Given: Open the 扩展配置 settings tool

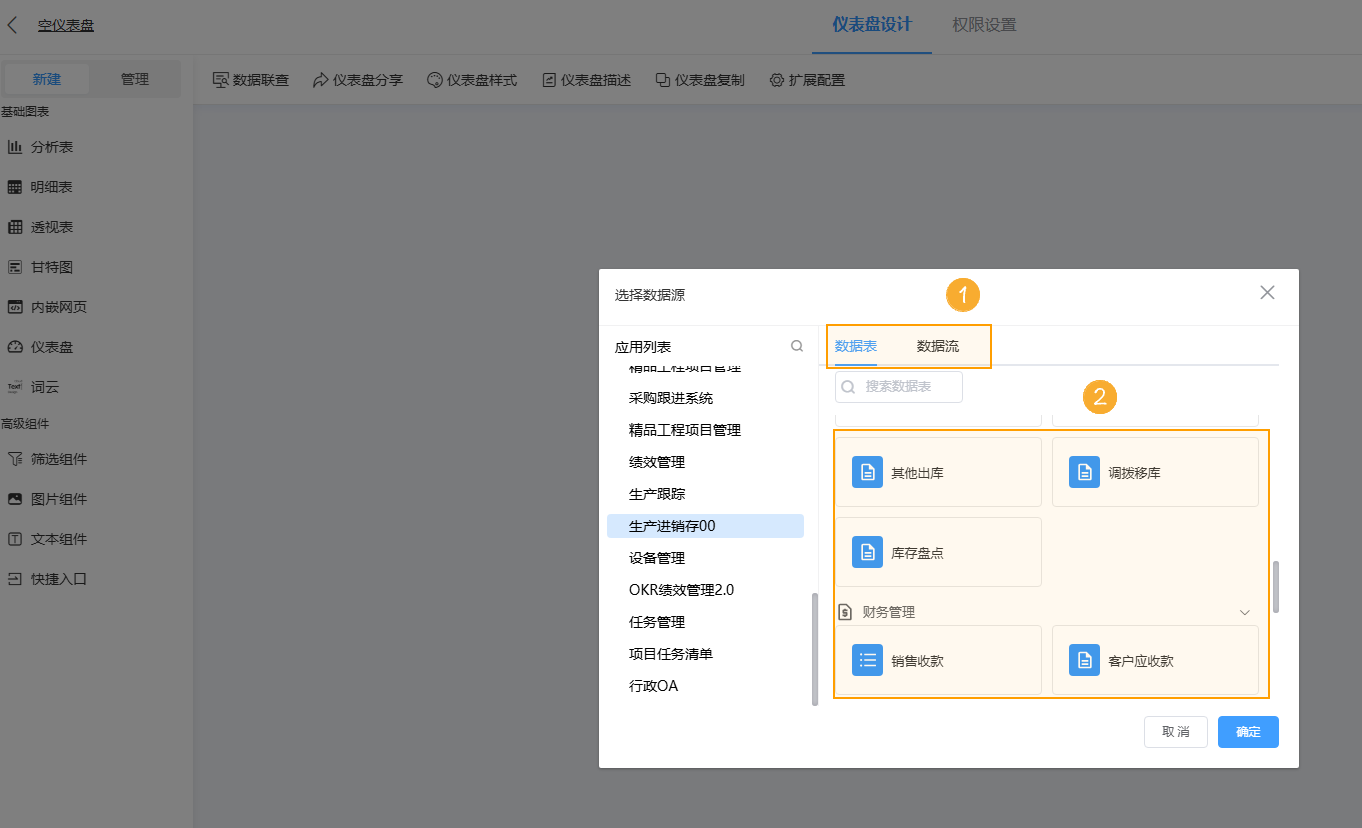Looking at the screenshot, I should pyautogui.click(x=807, y=79).
